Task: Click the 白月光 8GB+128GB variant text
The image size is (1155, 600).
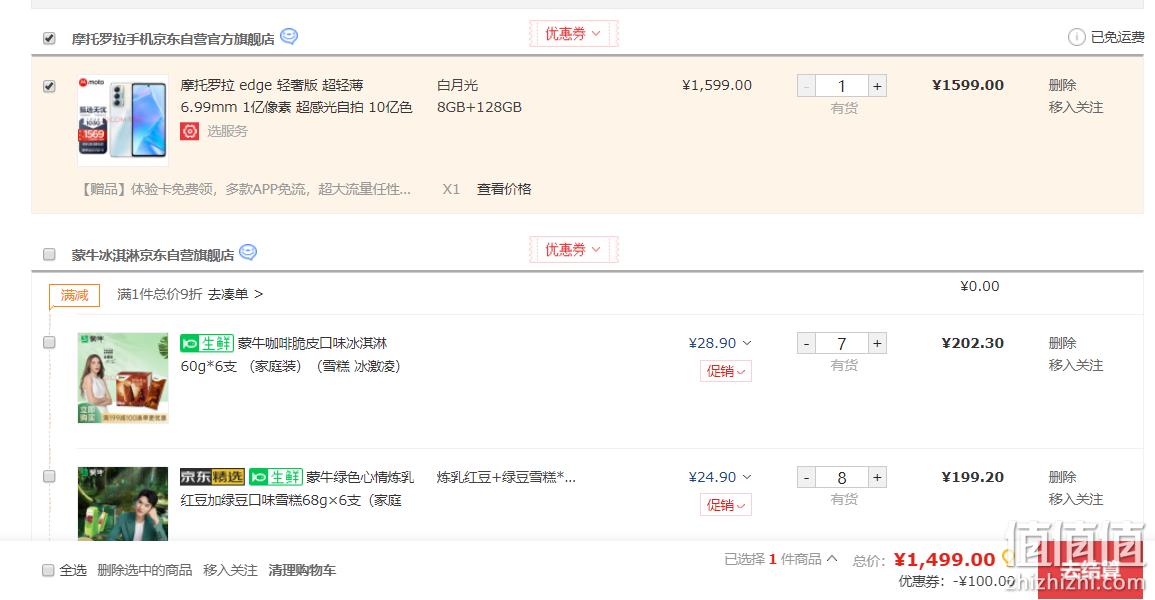Action: coord(480,96)
